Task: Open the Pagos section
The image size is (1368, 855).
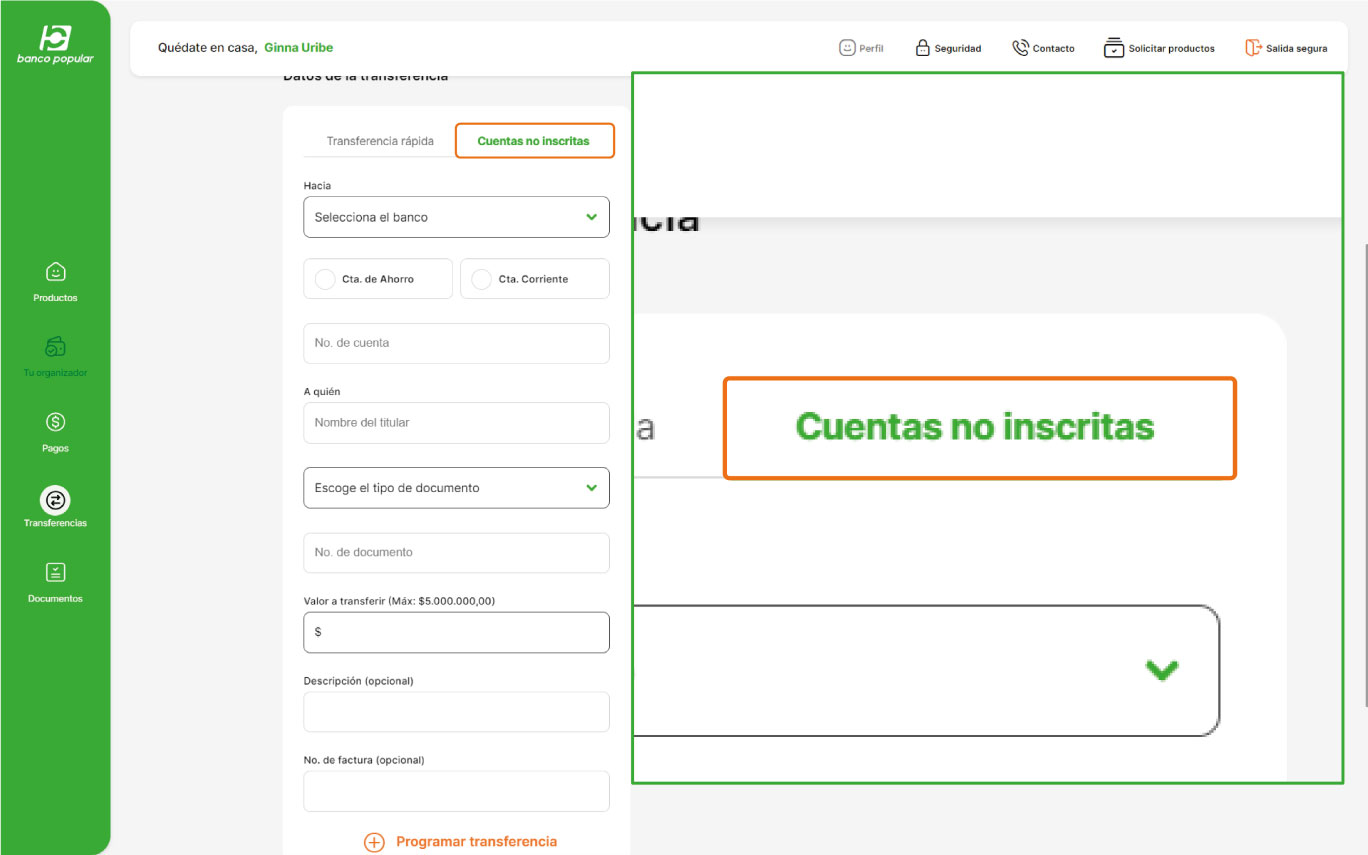Action: pyautogui.click(x=55, y=430)
